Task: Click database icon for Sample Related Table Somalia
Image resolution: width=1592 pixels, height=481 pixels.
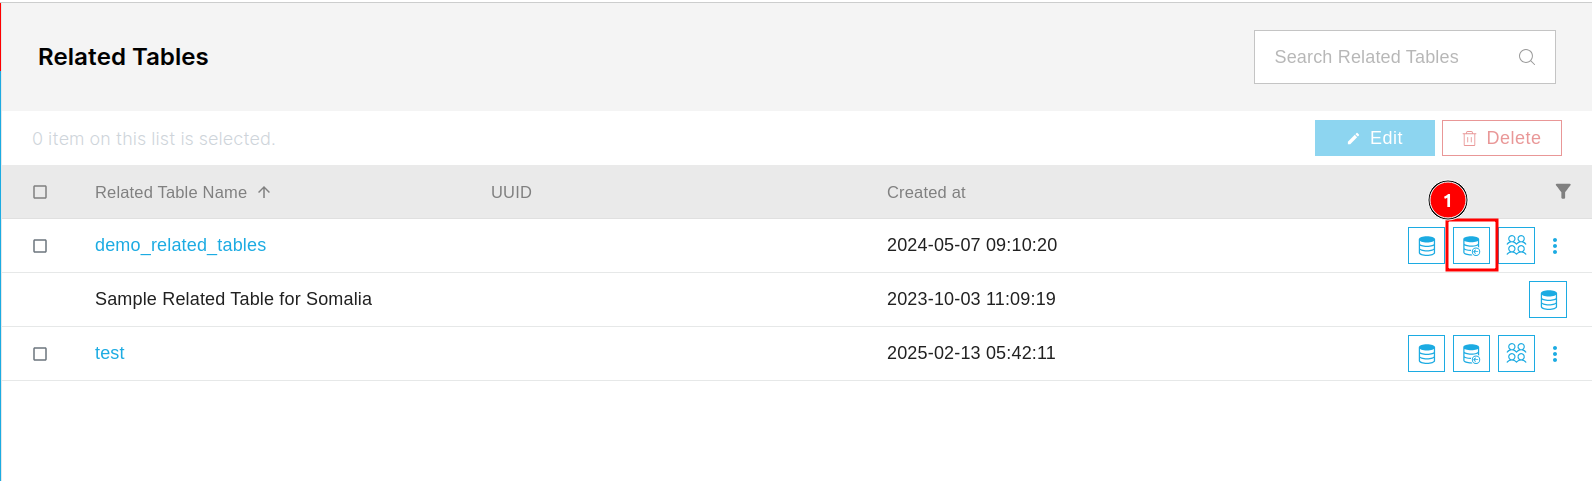Action: pyautogui.click(x=1548, y=299)
